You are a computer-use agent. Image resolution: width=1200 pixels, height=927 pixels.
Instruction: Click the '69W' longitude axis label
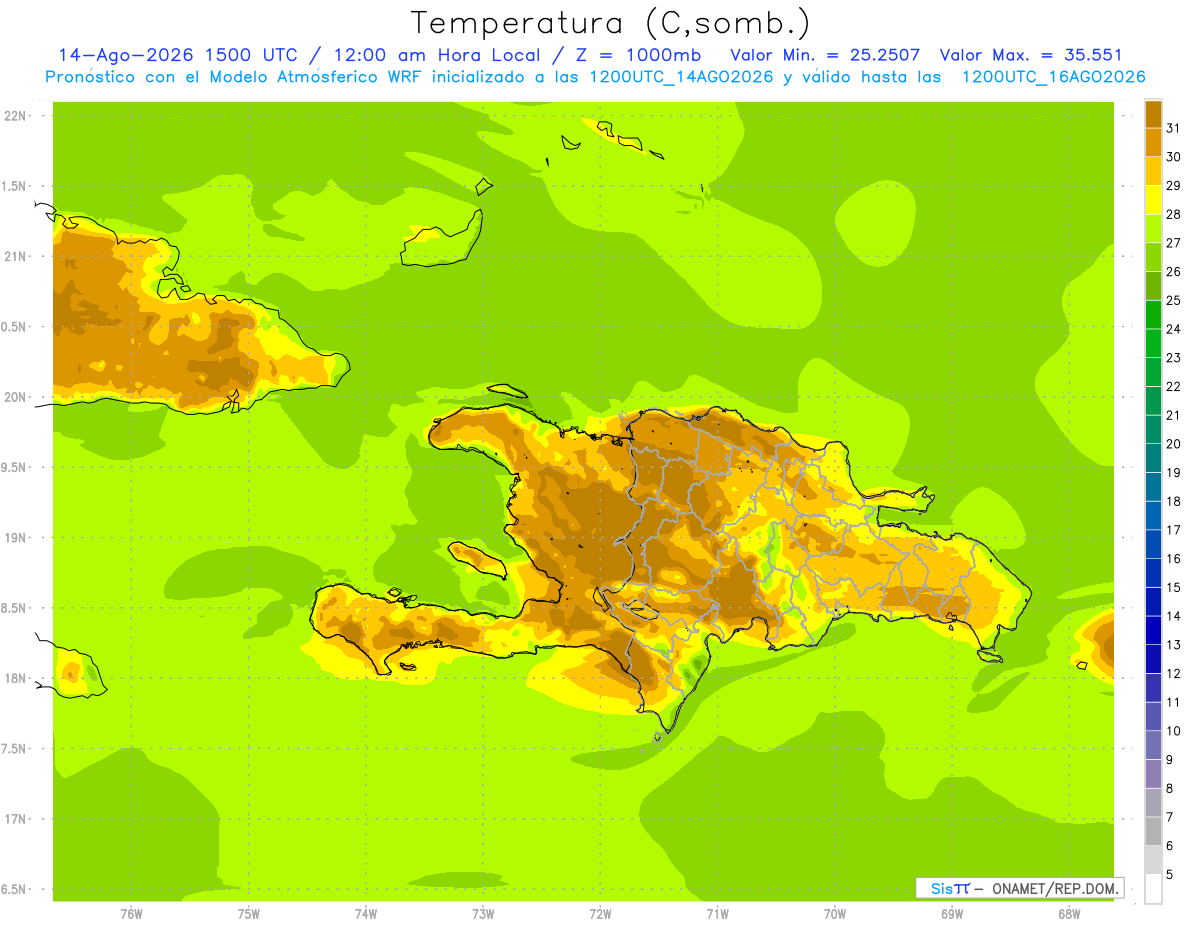(x=952, y=914)
